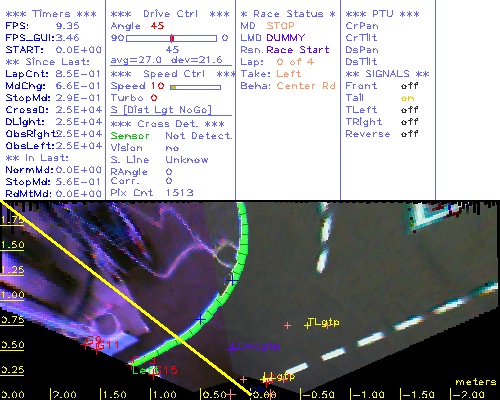
Task: Toggle the Tail signal on indicator
Action: [407, 98]
